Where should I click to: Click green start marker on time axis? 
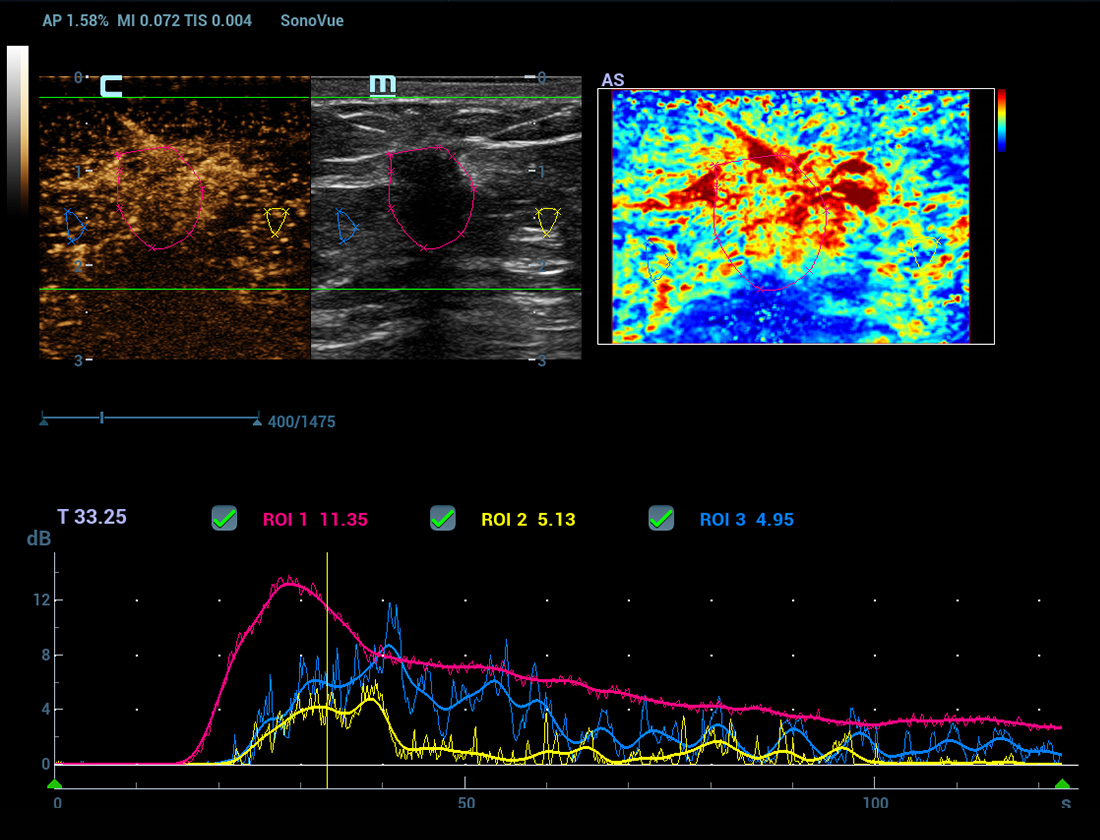55,785
